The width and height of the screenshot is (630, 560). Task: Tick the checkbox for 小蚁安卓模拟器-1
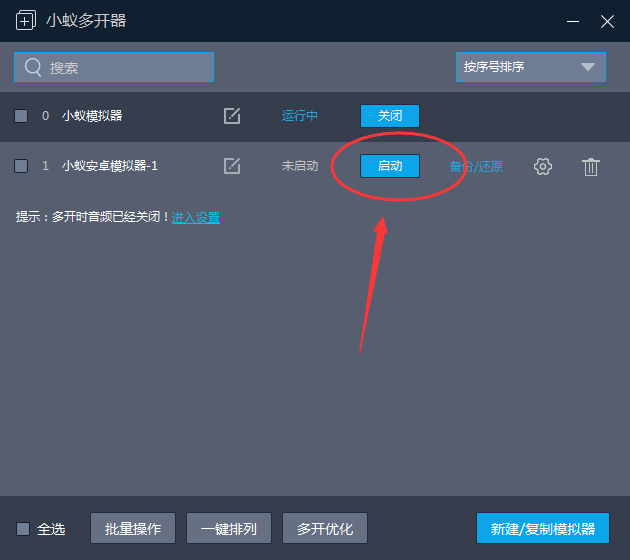click(21, 166)
